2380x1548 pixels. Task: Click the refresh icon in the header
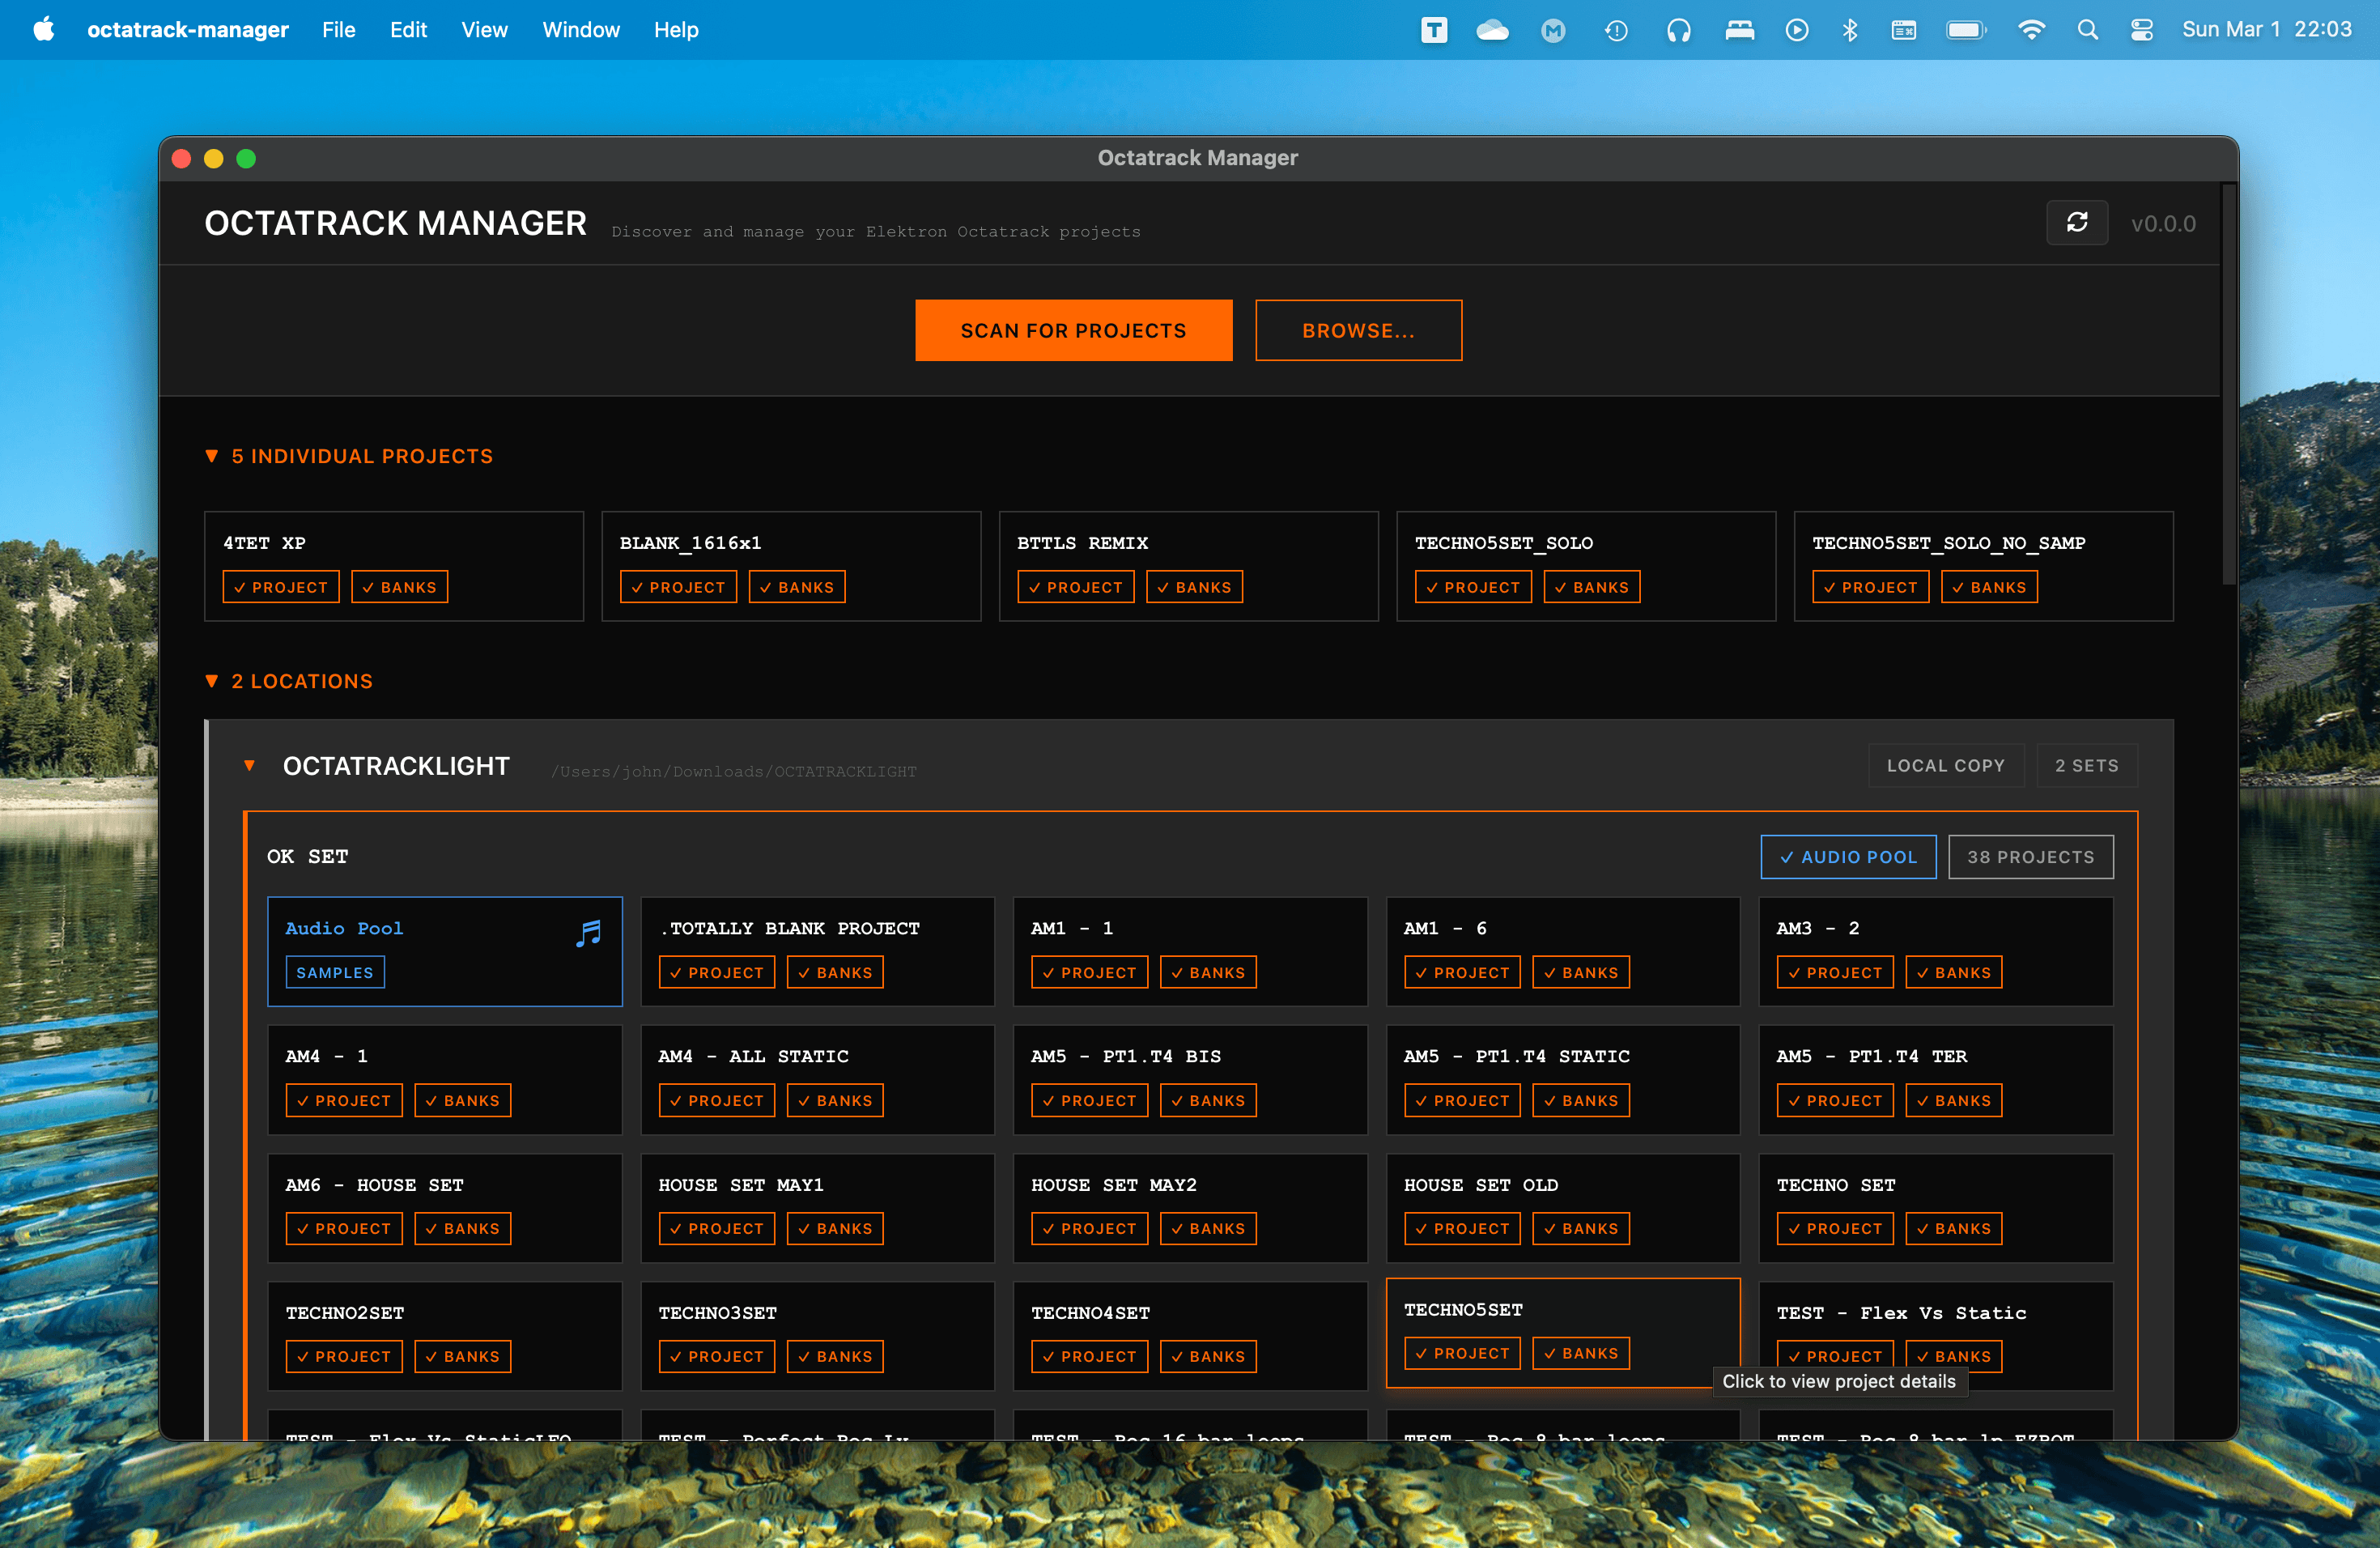pos(2077,222)
